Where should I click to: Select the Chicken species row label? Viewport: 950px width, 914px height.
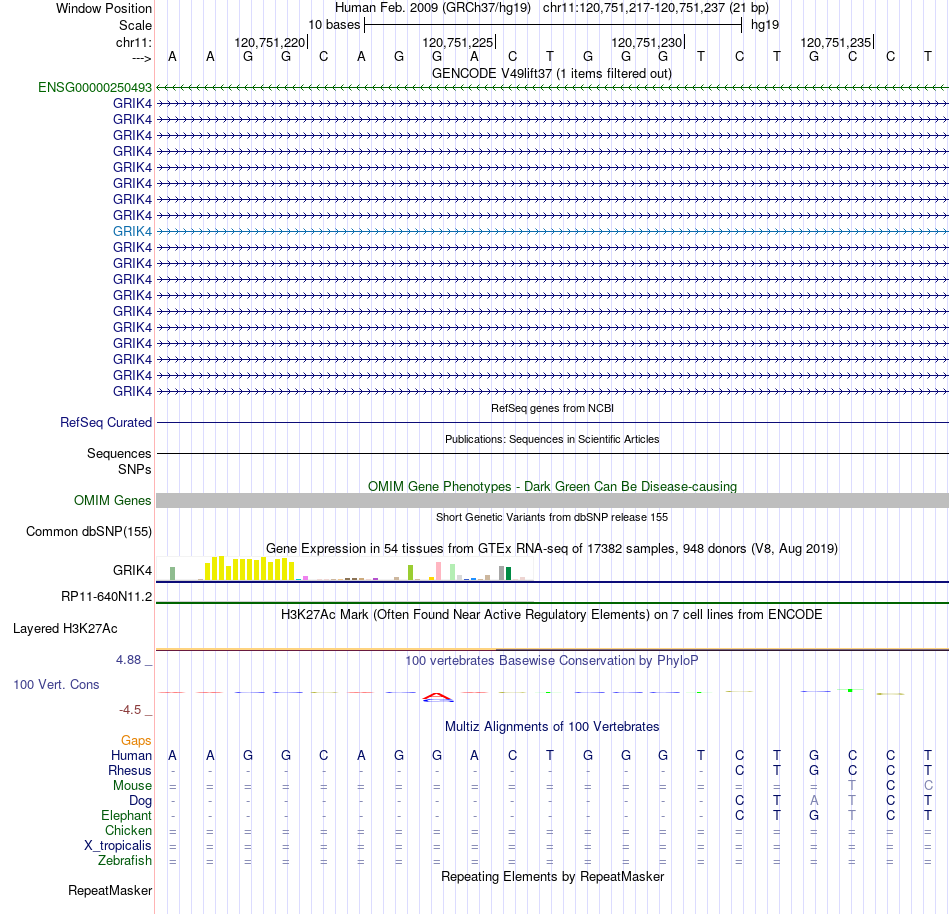128,830
